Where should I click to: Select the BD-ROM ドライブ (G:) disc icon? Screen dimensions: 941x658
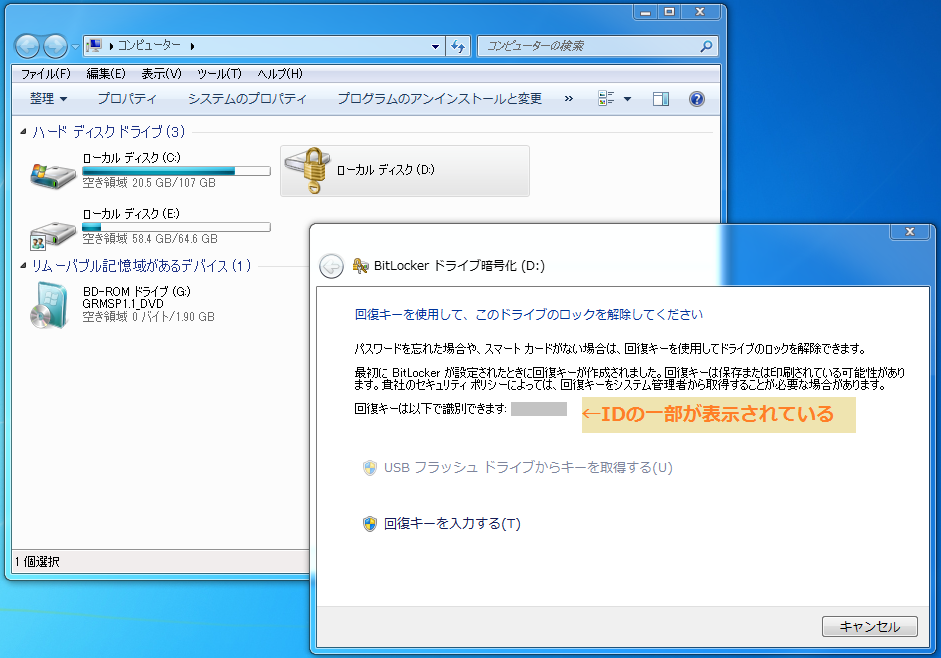point(50,305)
